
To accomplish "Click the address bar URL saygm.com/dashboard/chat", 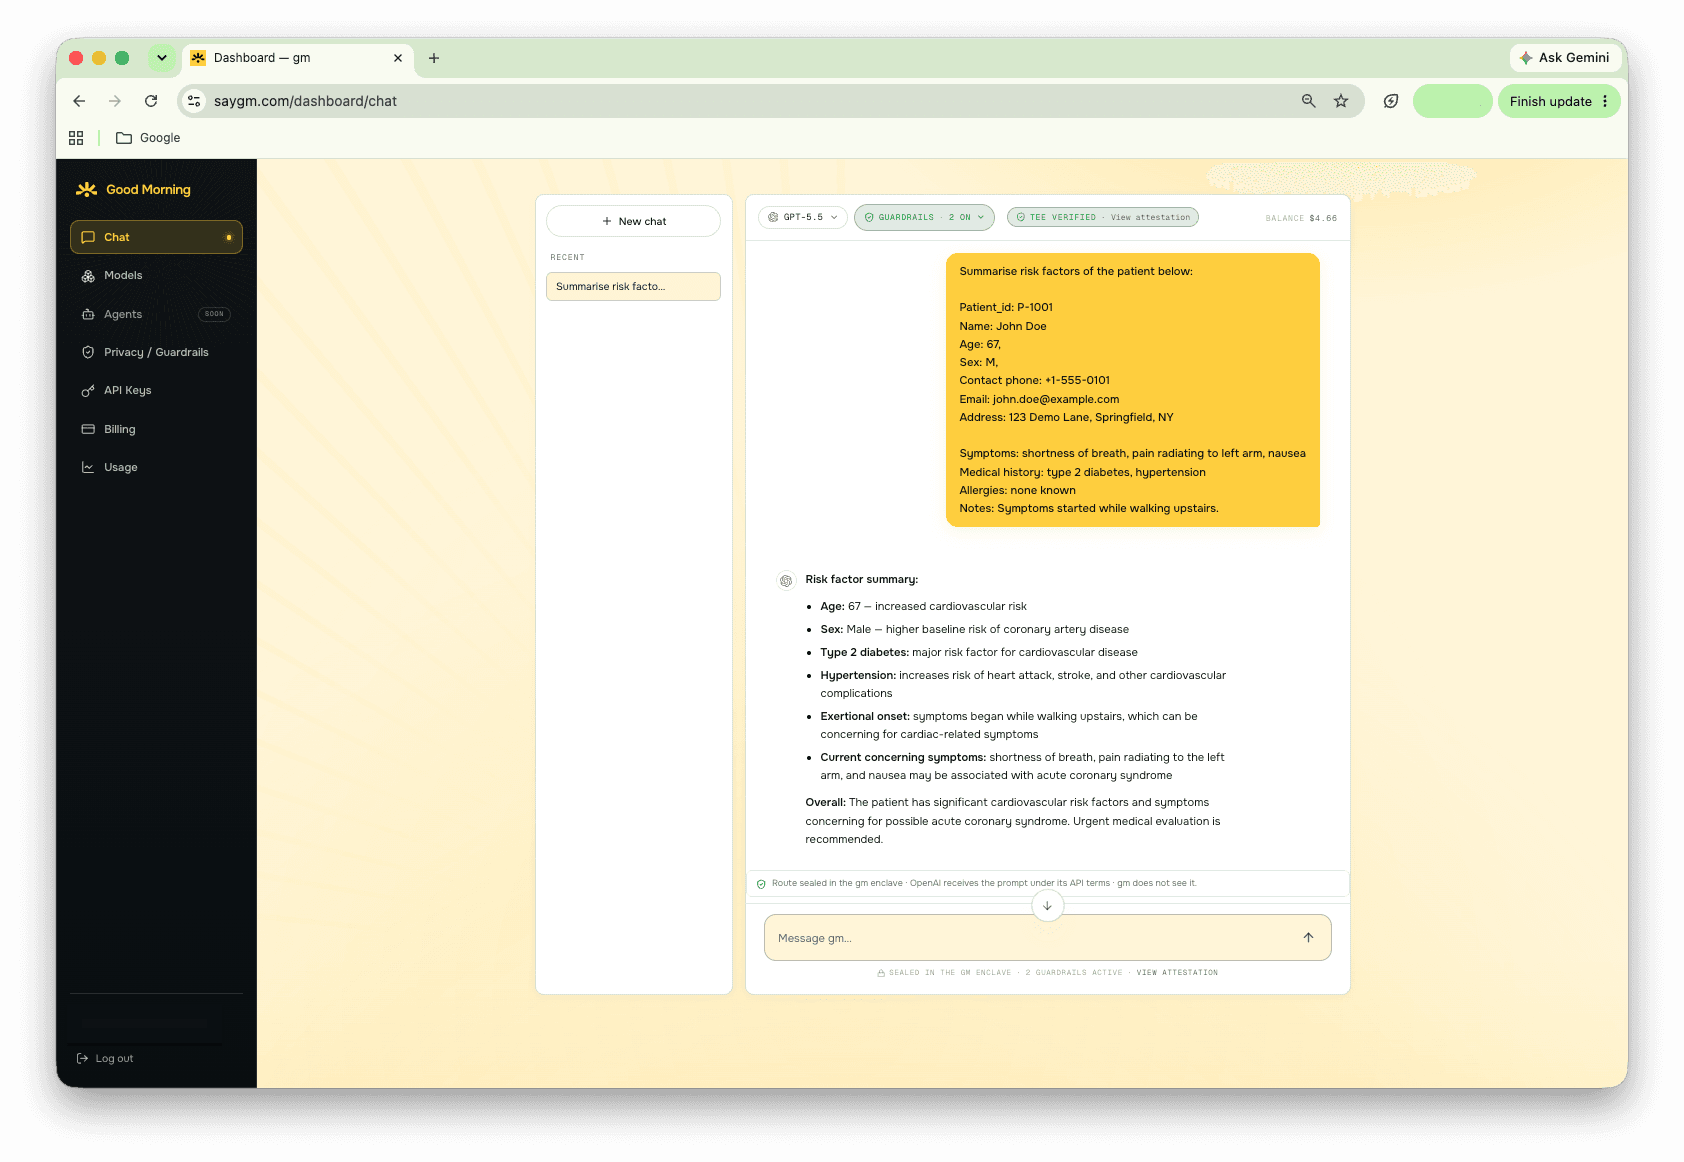I will point(305,101).
